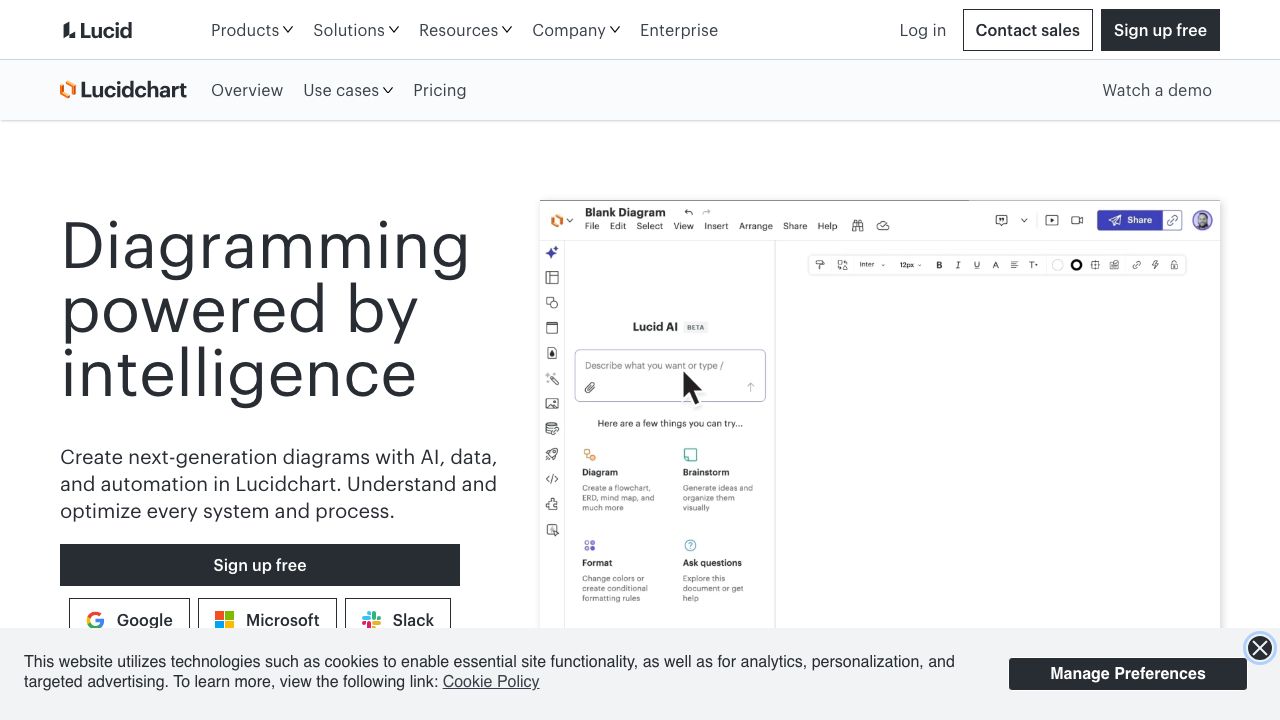Image resolution: width=1280 pixels, height=720 pixels.
Task: Open the View menu in the diagram
Action: click(x=683, y=226)
